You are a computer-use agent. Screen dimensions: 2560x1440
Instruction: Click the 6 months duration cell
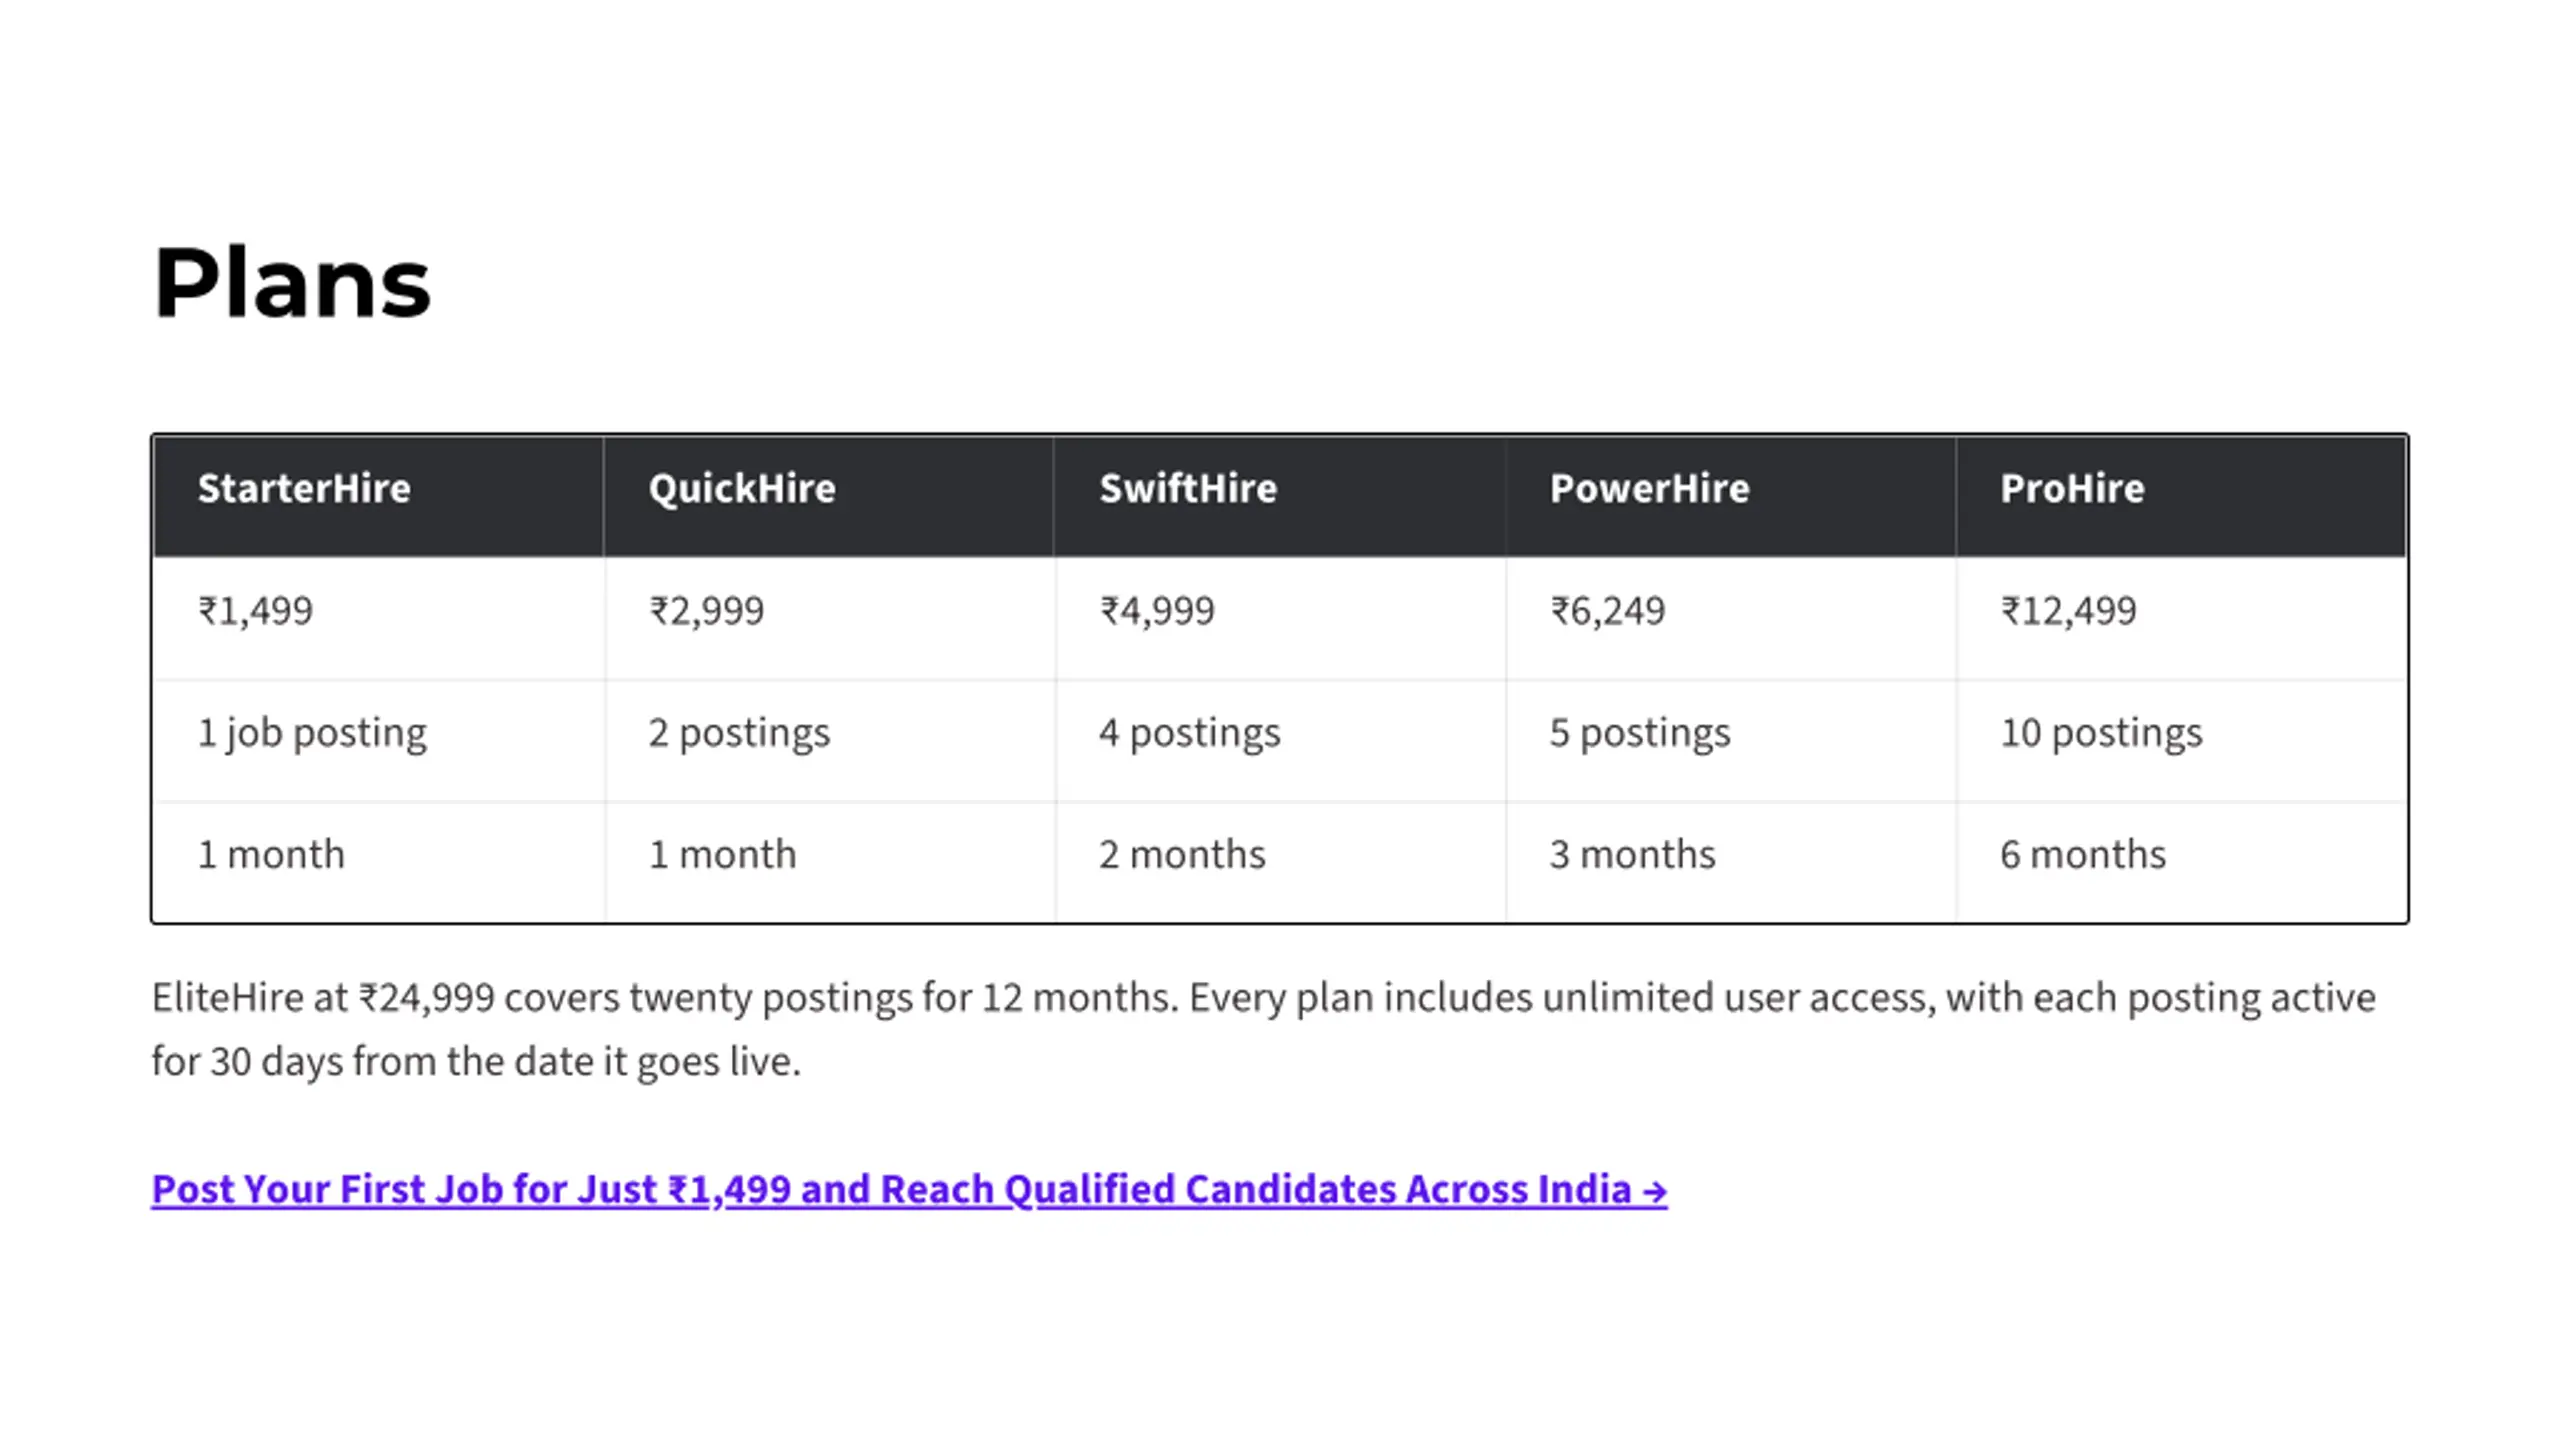click(x=2181, y=862)
